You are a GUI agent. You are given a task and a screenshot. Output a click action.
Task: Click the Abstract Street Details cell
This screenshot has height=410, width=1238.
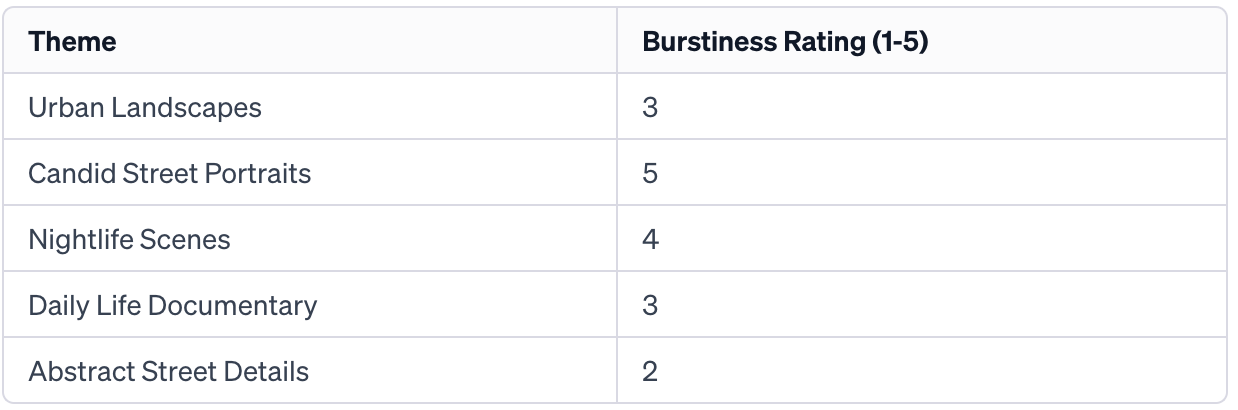coord(169,372)
